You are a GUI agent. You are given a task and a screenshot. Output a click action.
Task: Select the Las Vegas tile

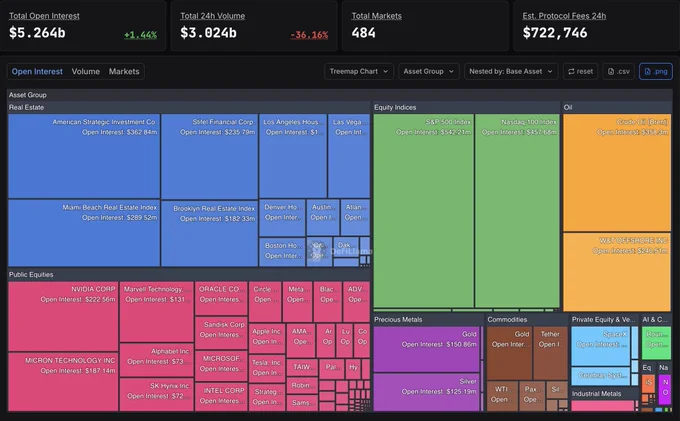[349, 156]
